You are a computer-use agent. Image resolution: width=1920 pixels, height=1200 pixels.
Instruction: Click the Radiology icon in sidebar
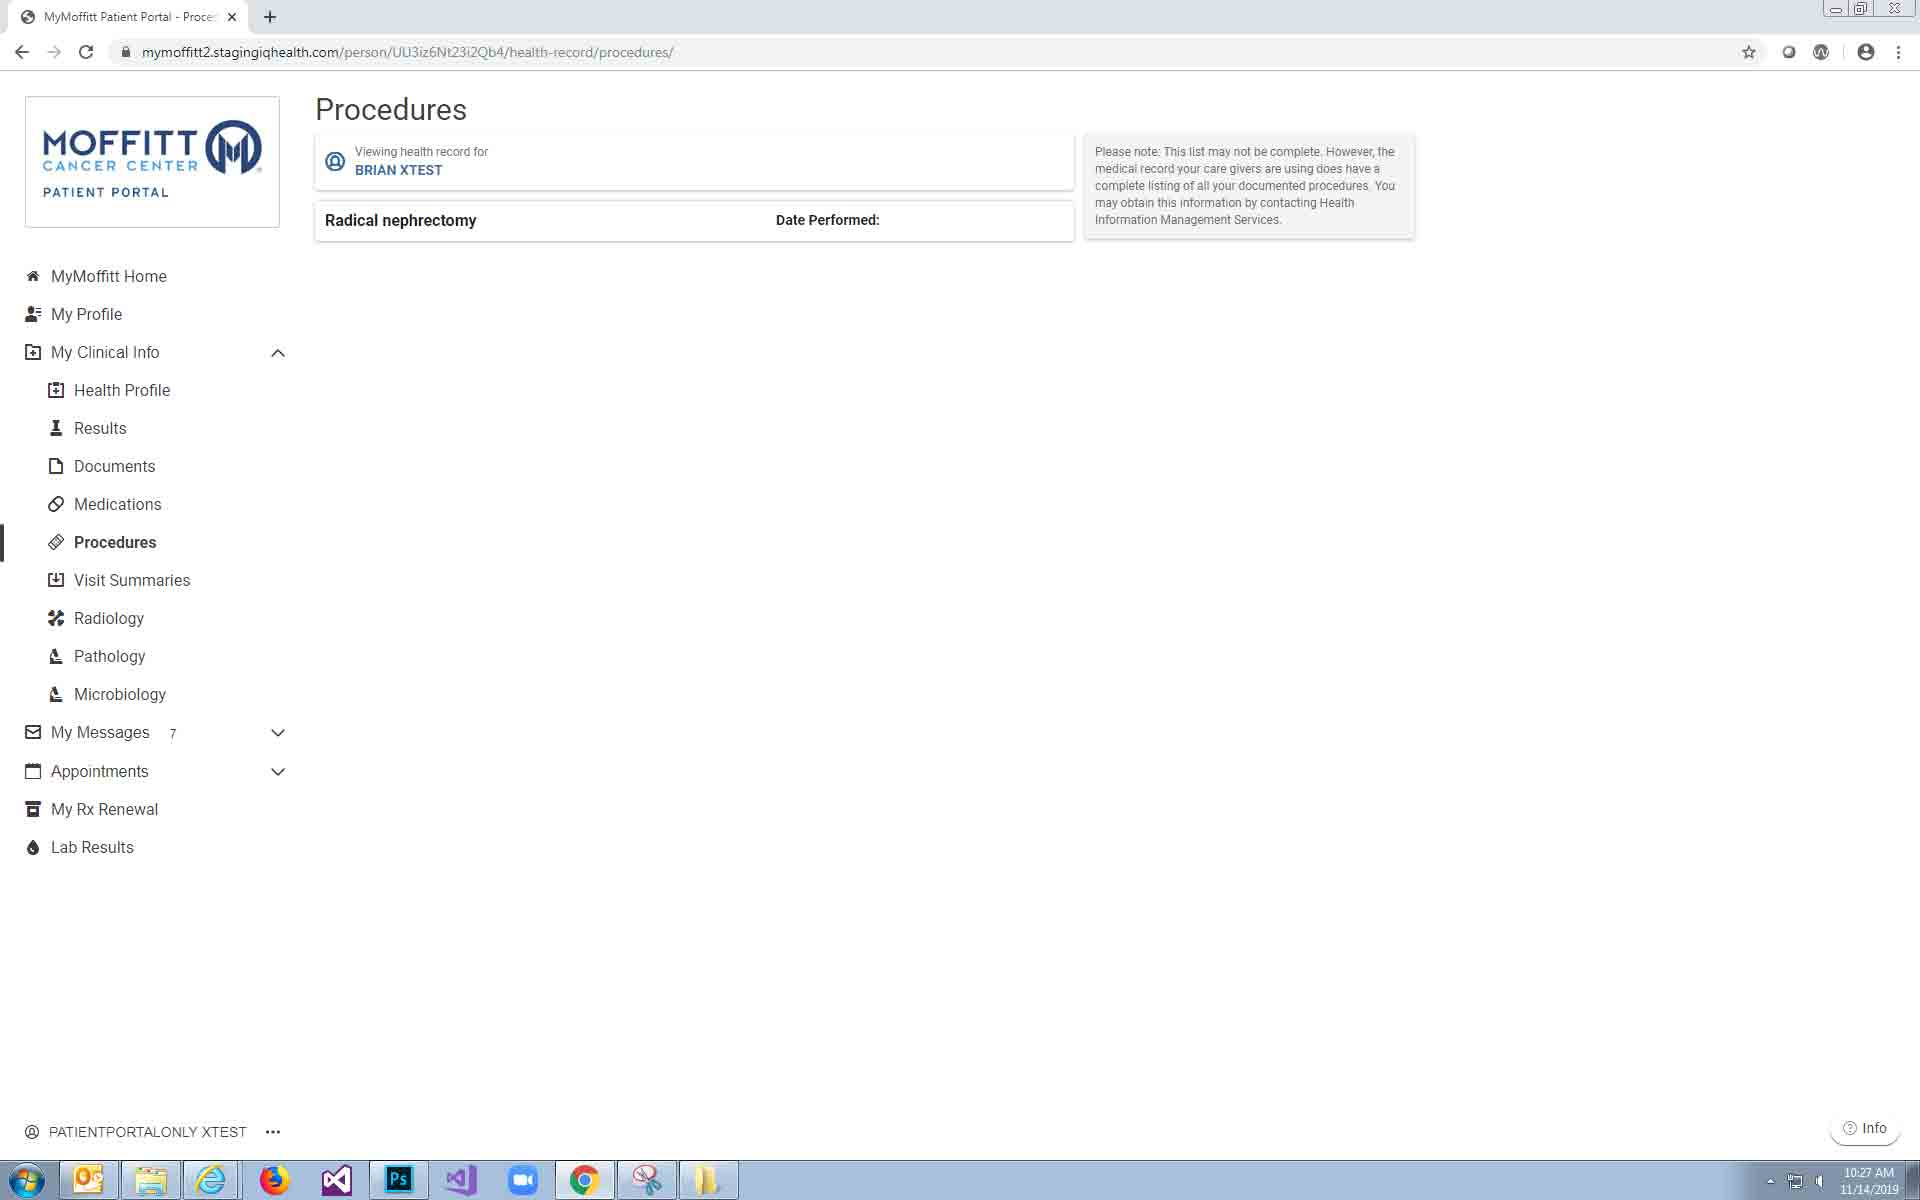coord(56,618)
